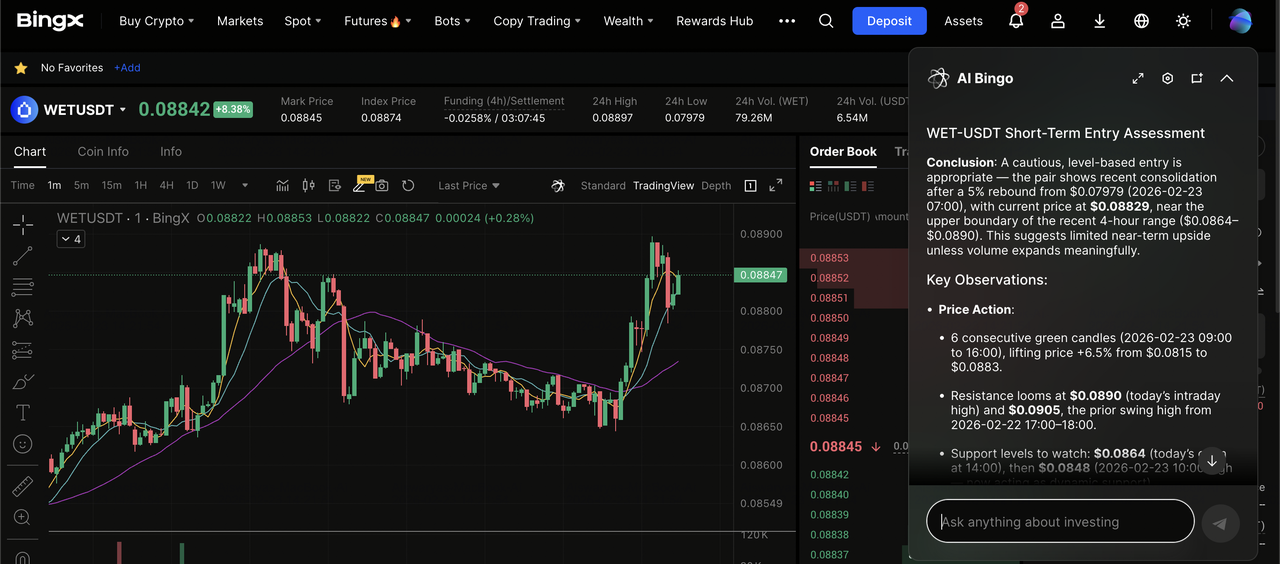Start a new AI Bingo chat
The width and height of the screenshot is (1280, 564).
point(1196,78)
